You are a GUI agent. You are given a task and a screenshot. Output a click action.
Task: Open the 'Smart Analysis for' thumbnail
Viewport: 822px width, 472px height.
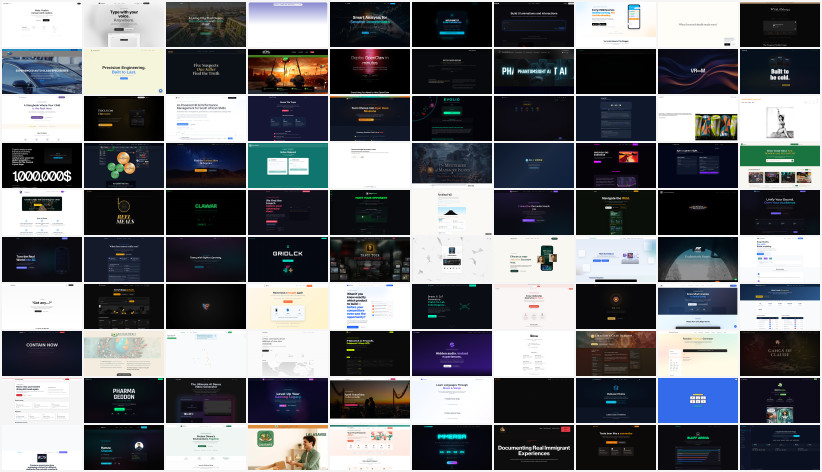(370, 25)
